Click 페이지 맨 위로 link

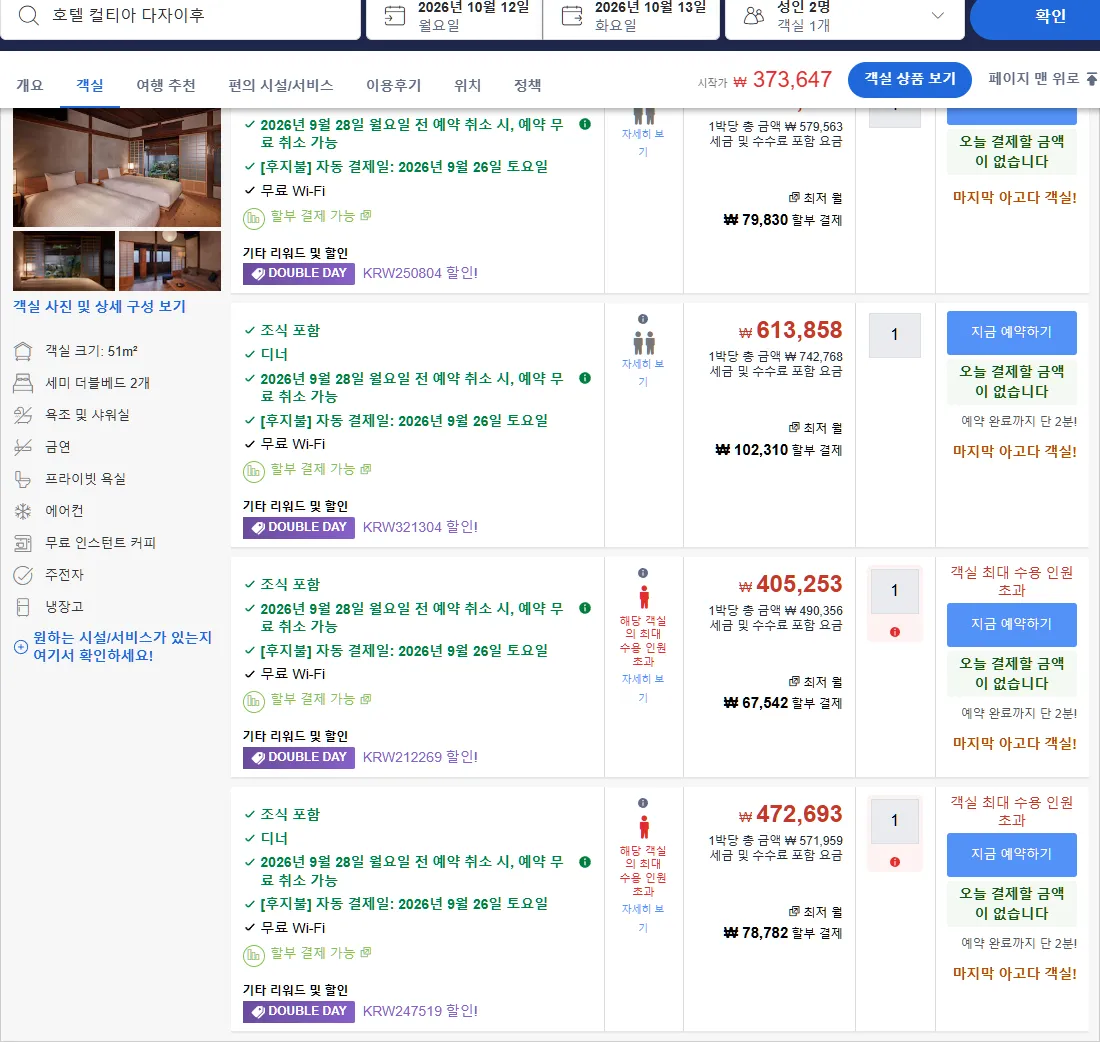click(1042, 79)
